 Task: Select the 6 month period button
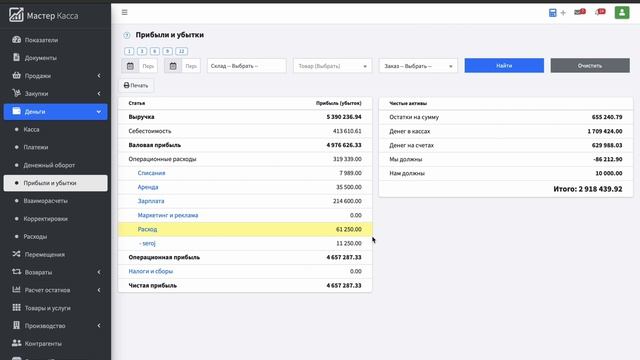[x=155, y=51]
